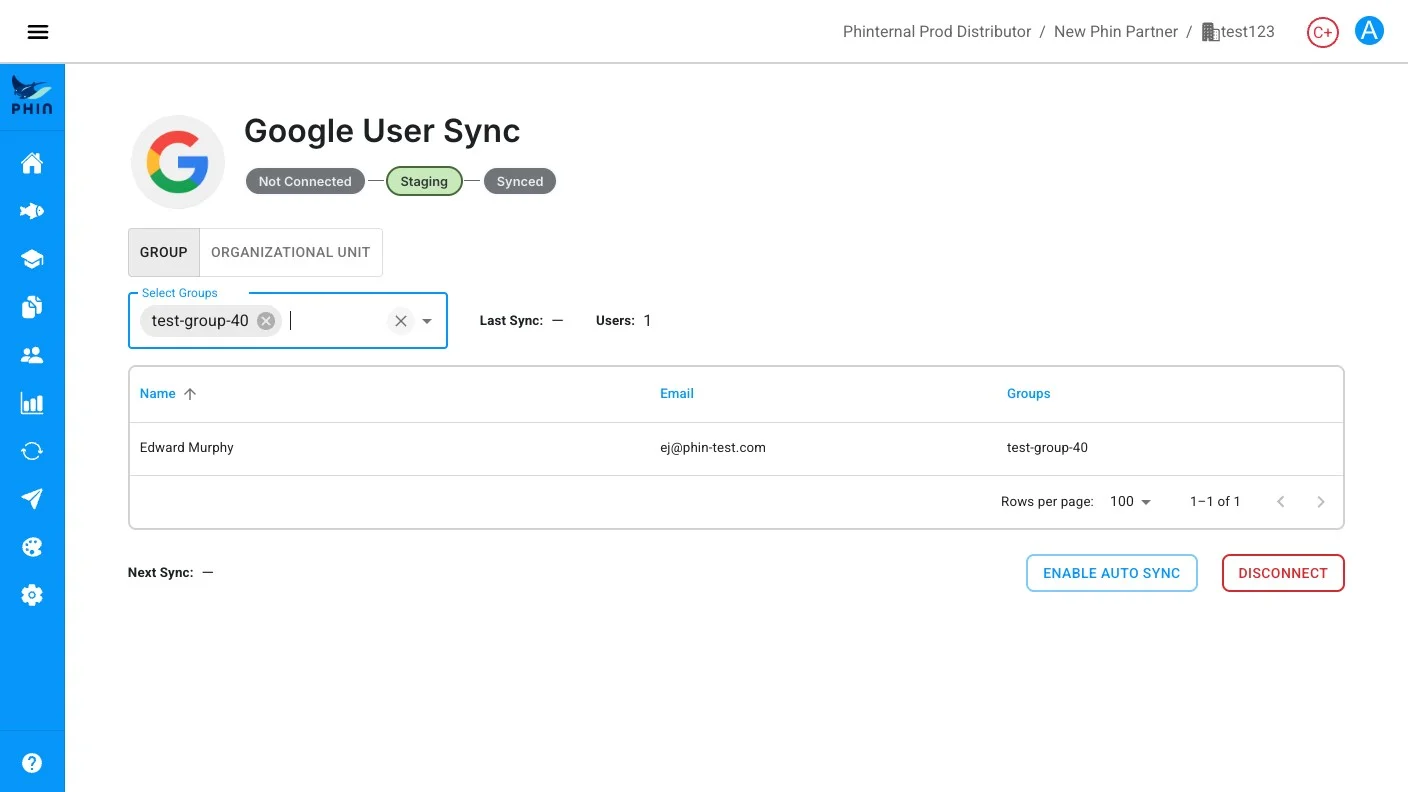Open the sync integrations icon
The image size is (1408, 792).
click(32, 451)
